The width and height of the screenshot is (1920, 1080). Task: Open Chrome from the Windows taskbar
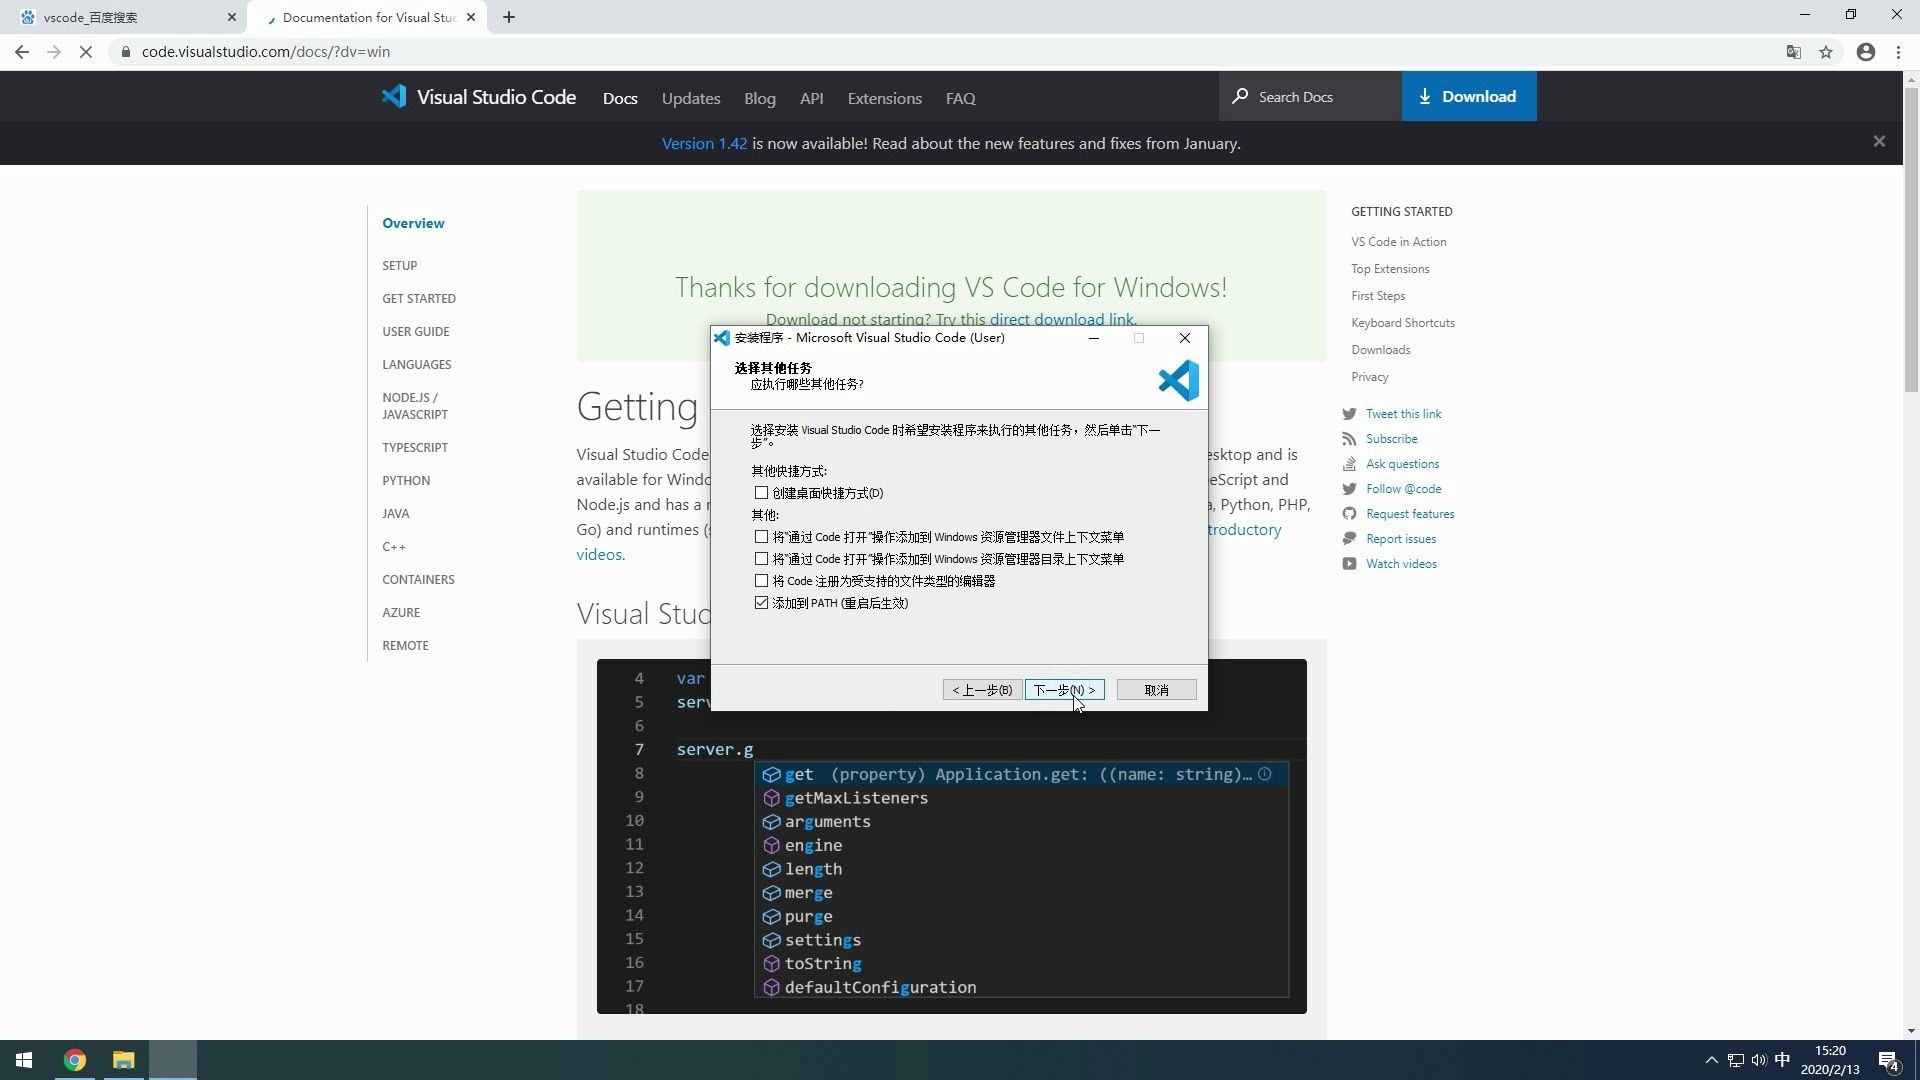pos(74,1059)
